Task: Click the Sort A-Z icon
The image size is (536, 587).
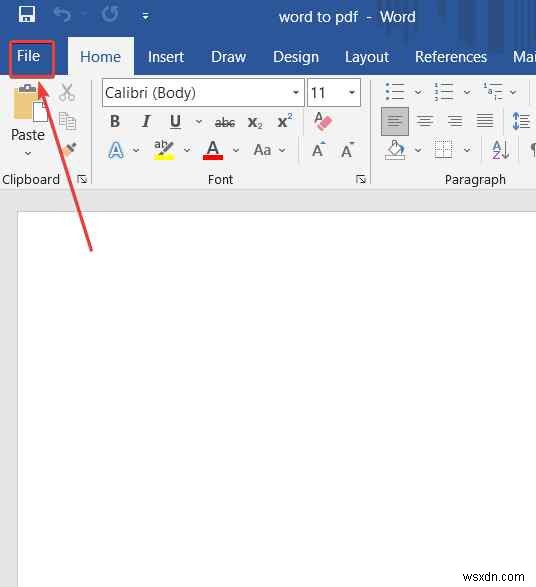Action: [x=500, y=150]
